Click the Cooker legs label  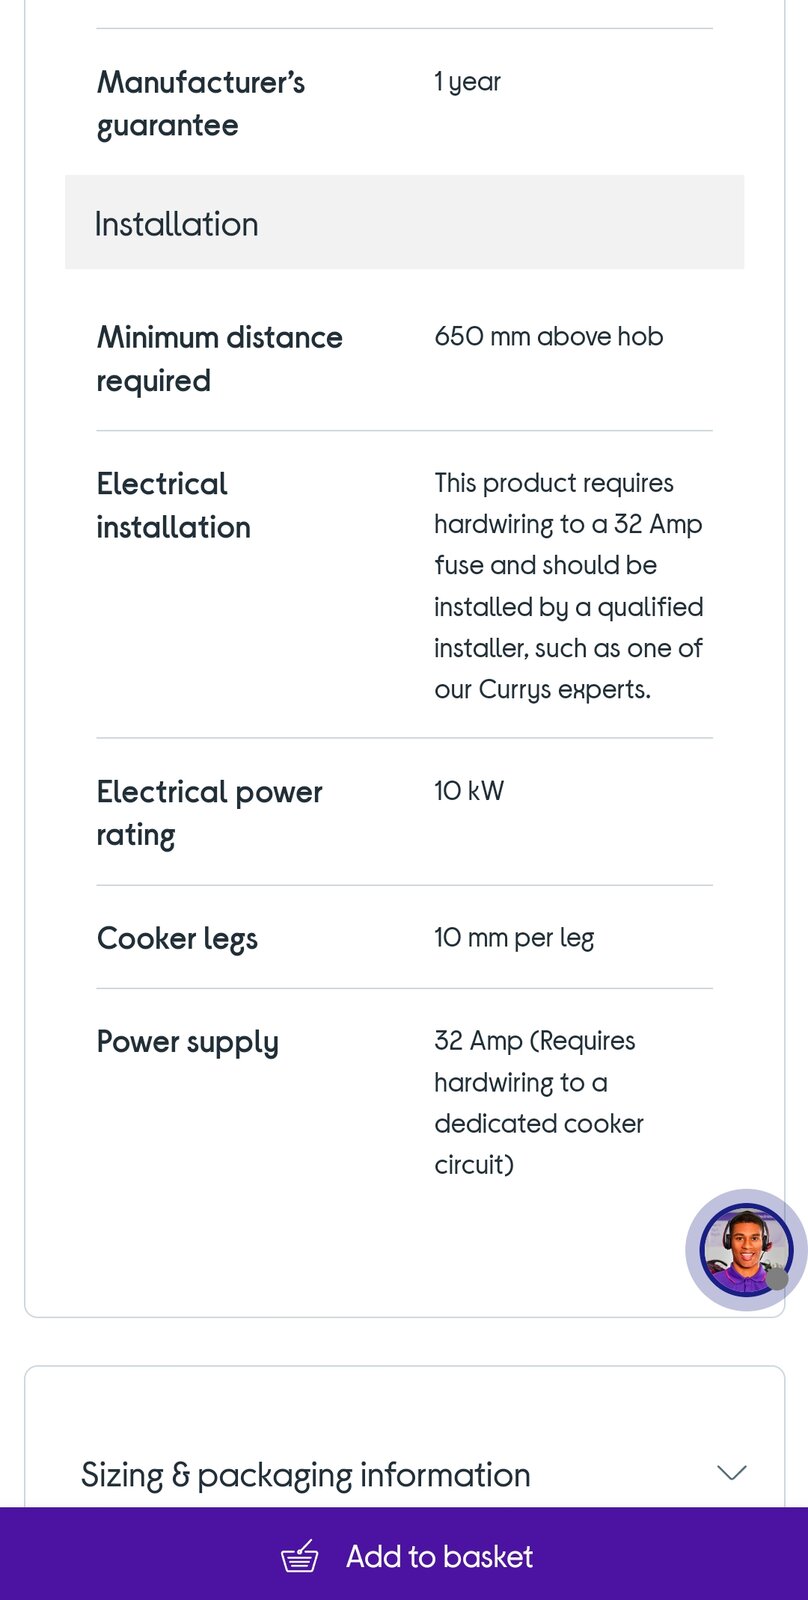click(x=177, y=938)
